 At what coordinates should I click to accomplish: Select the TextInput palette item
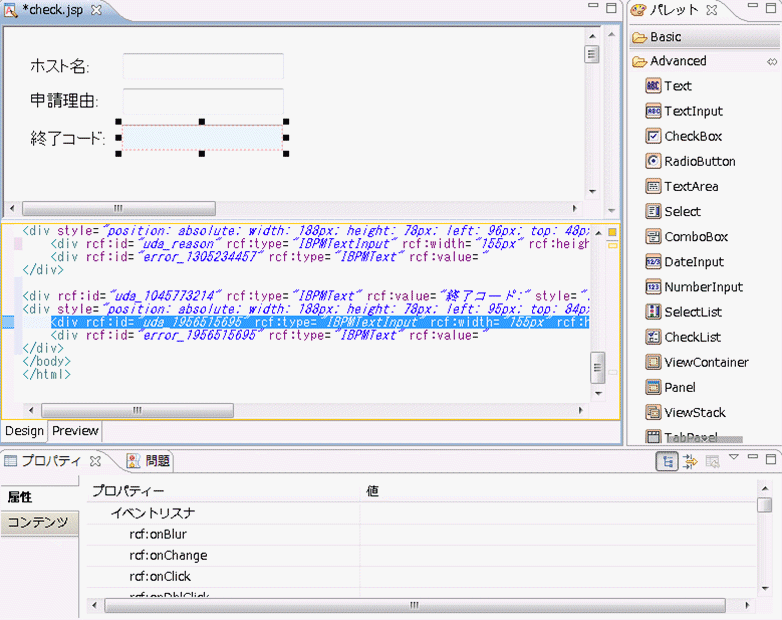692,111
